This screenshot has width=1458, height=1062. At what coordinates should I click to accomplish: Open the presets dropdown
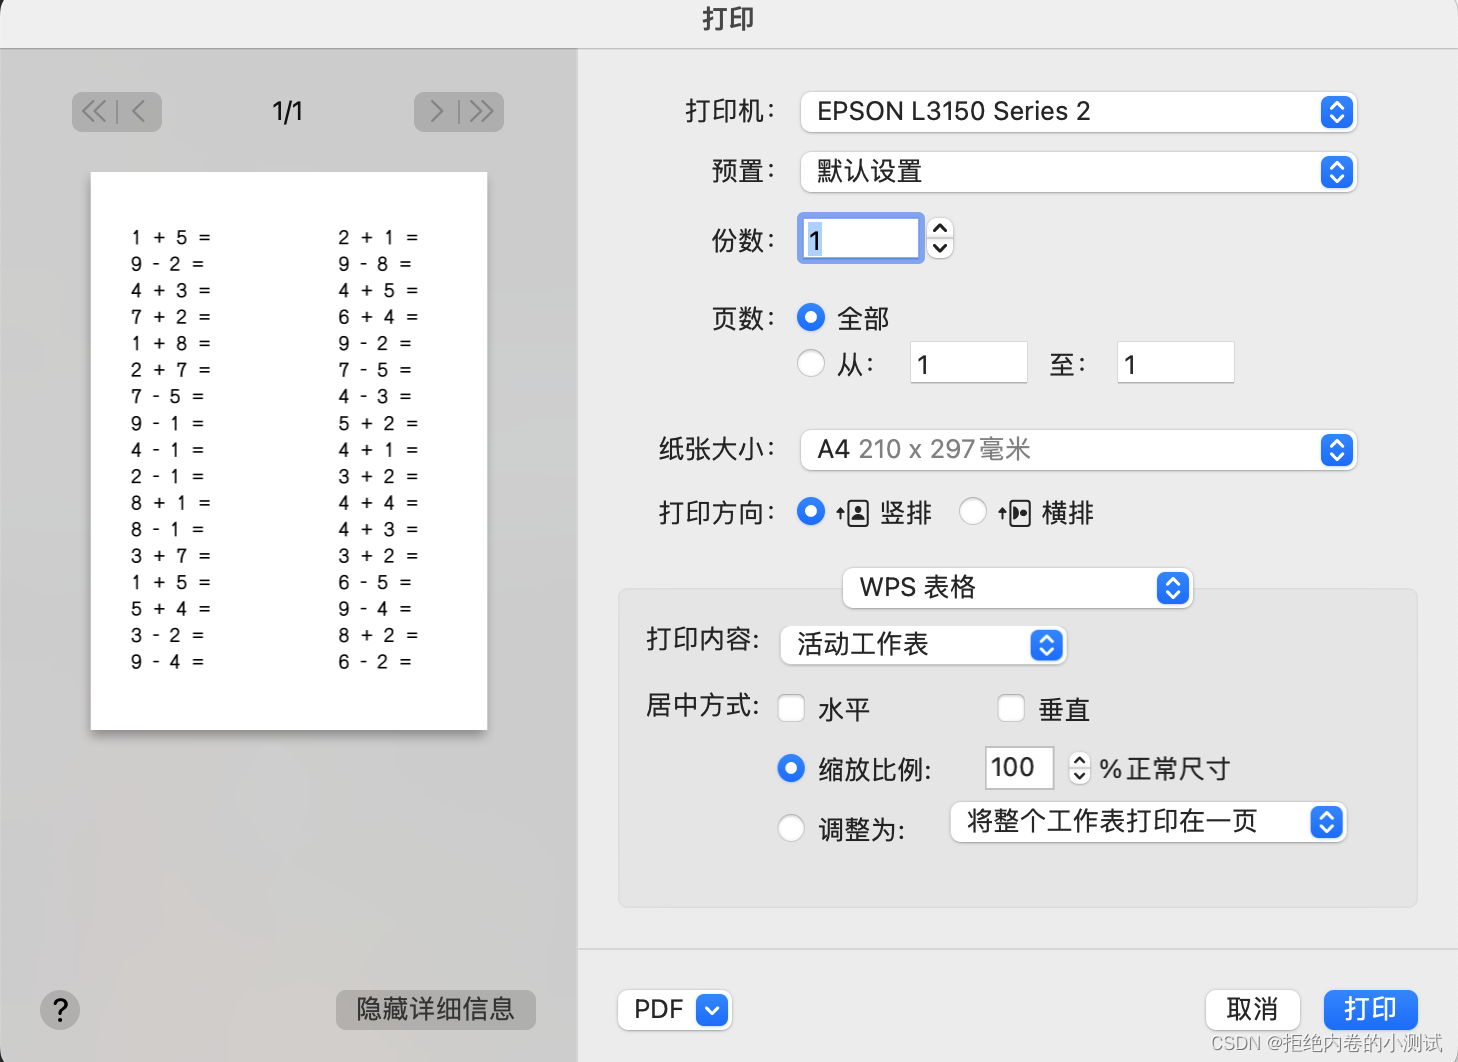point(1078,172)
